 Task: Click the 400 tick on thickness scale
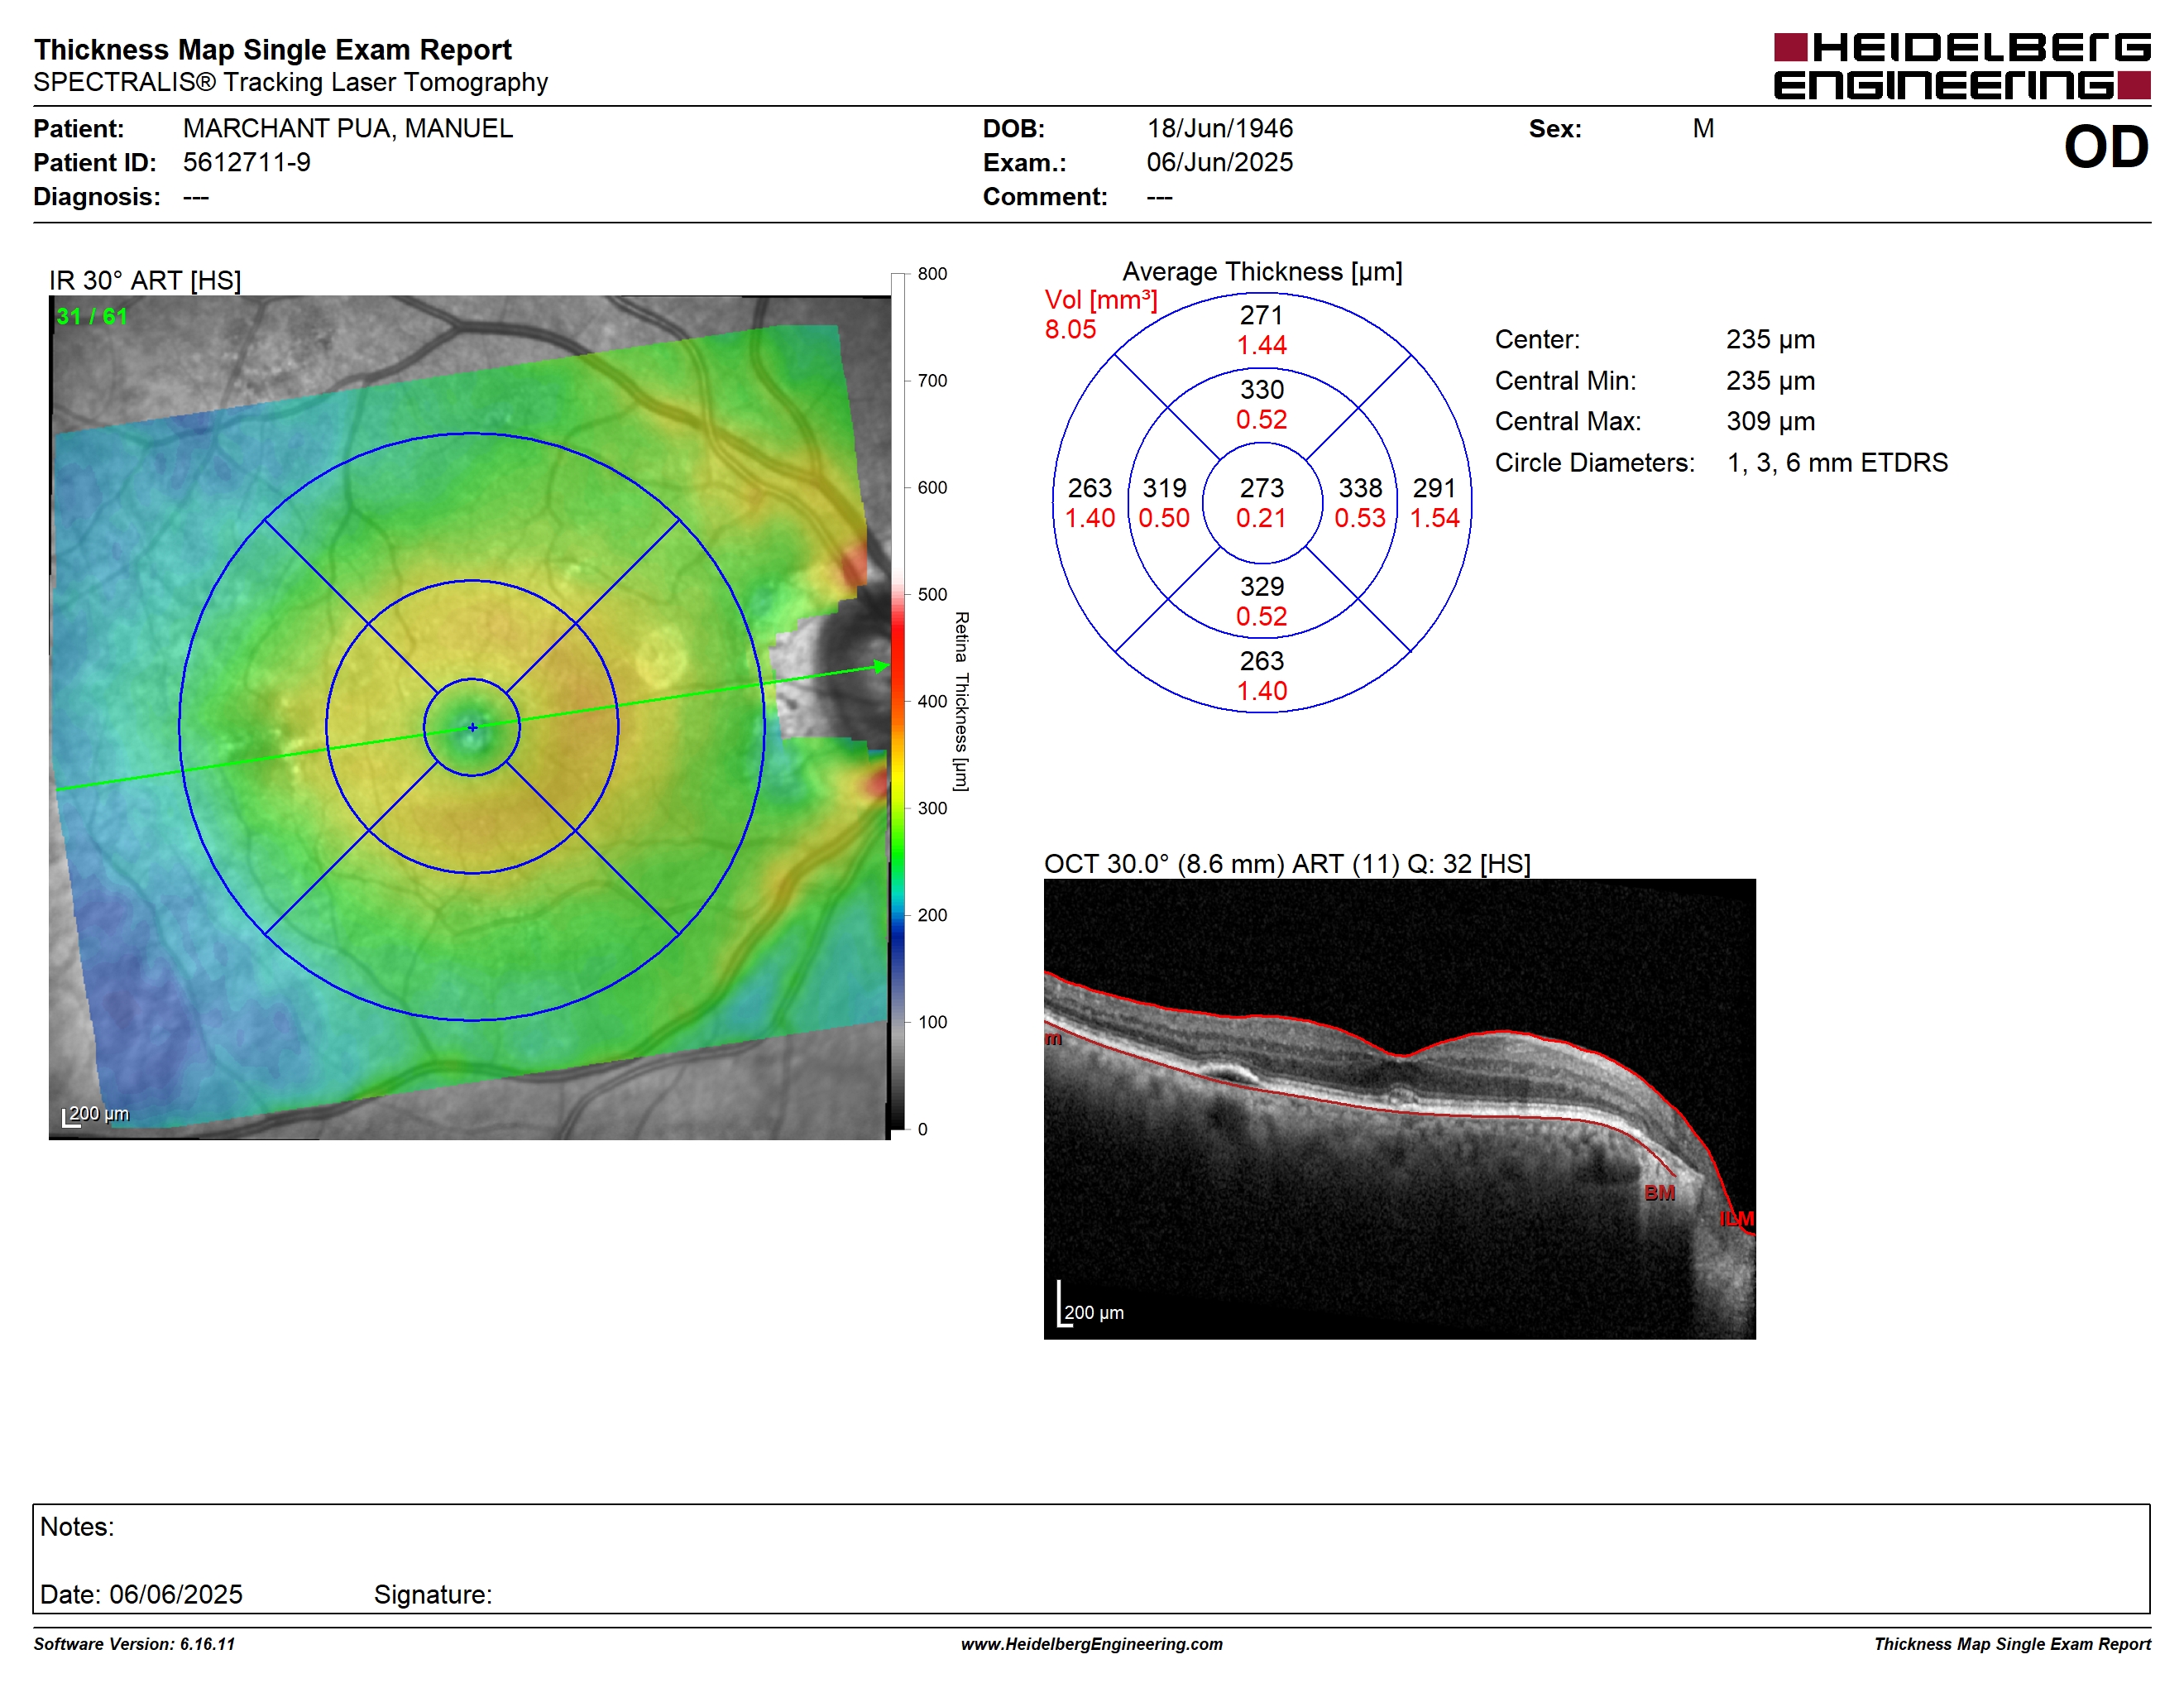point(932,701)
